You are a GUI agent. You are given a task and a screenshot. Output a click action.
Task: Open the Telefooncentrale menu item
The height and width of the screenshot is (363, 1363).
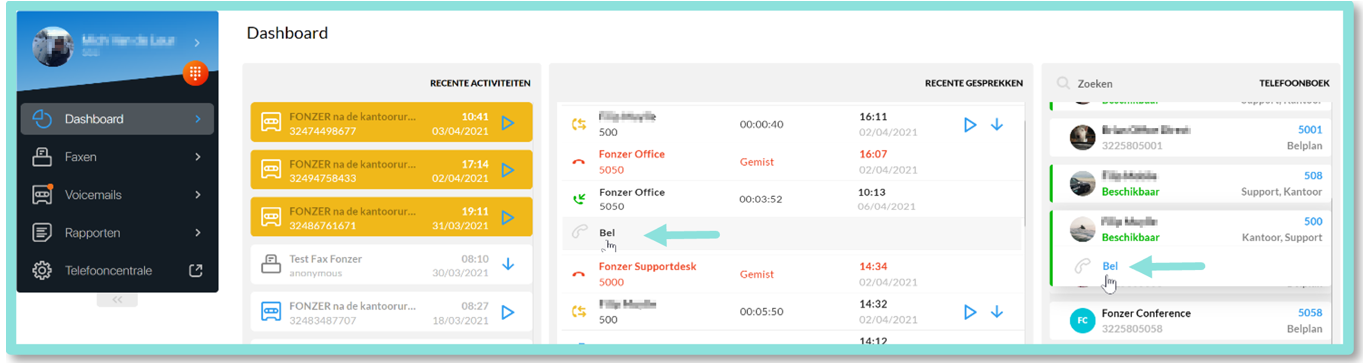point(117,270)
